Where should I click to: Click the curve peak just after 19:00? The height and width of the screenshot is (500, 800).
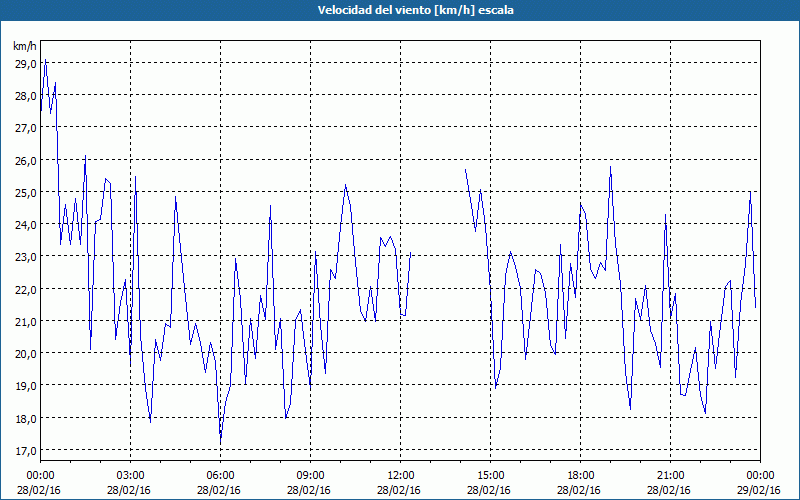tap(610, 166)
